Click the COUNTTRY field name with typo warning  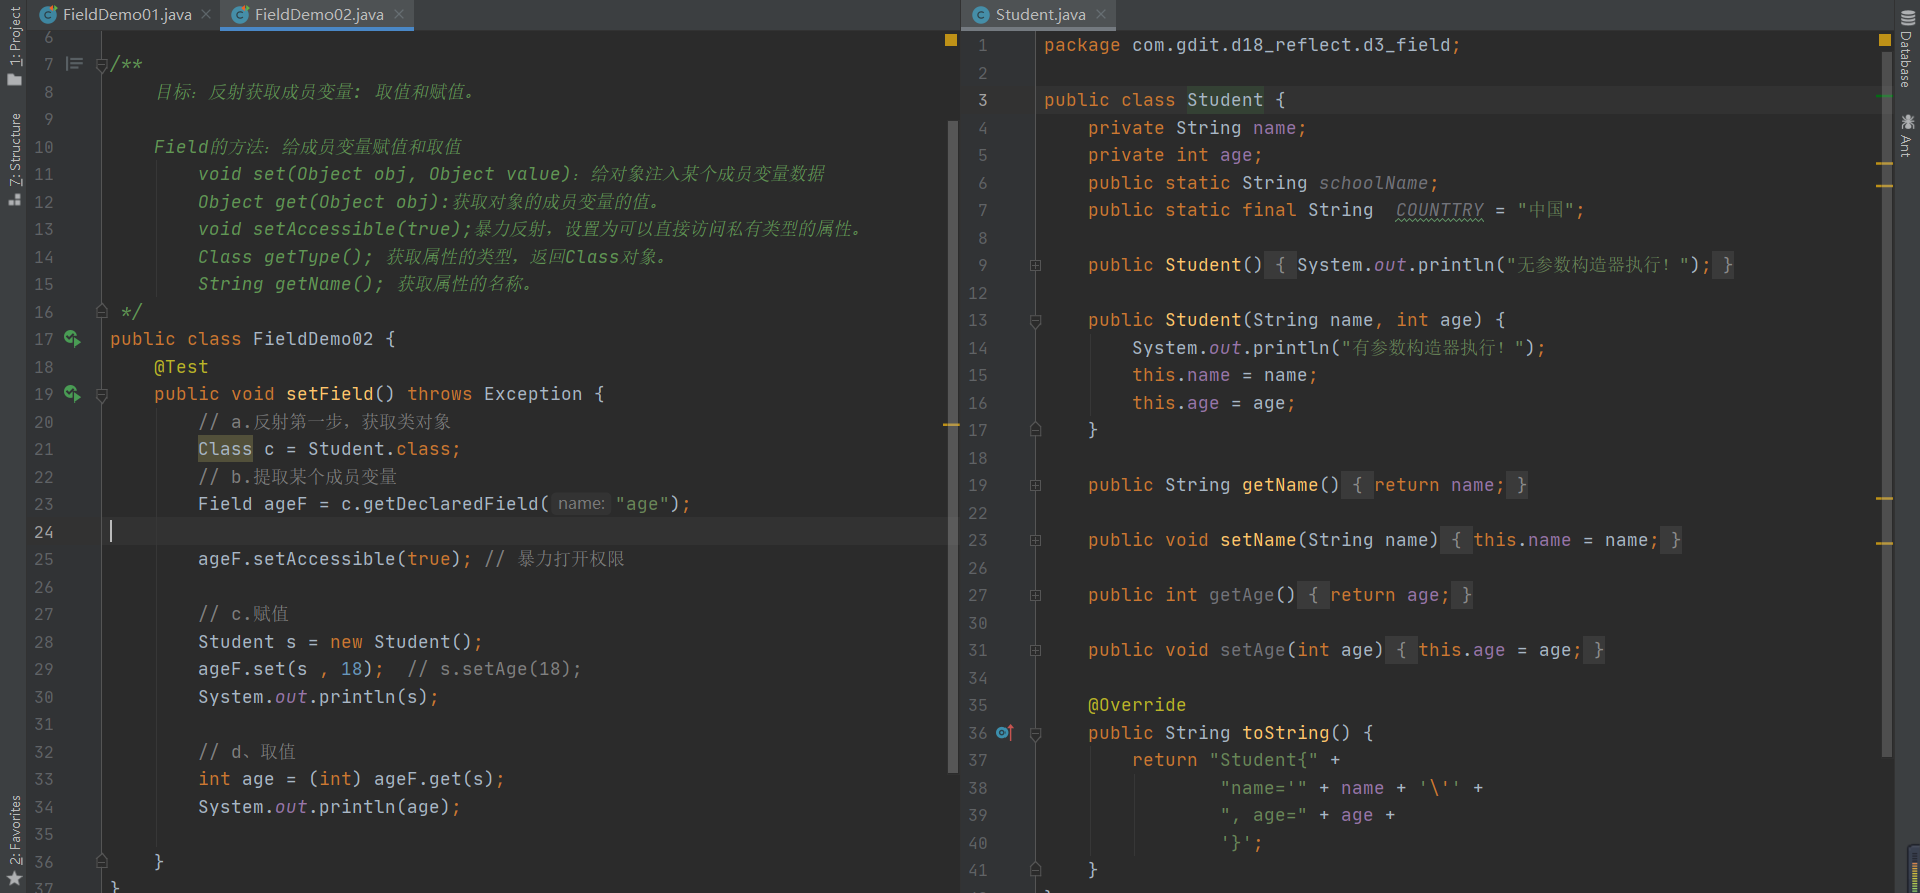[x=1439, y=210]
